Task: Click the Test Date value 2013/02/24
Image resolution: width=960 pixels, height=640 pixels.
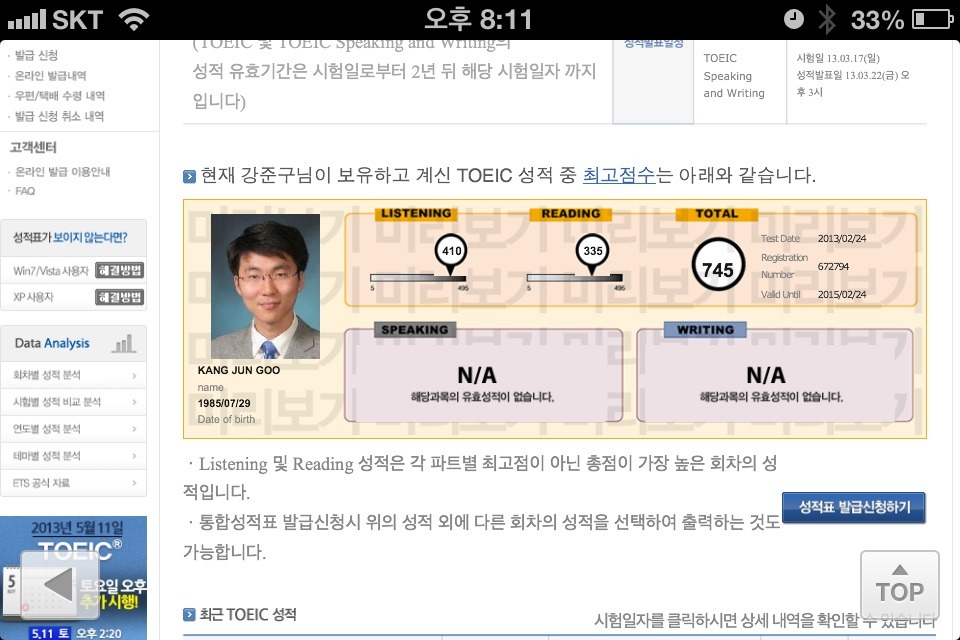Action: point(842,238)
